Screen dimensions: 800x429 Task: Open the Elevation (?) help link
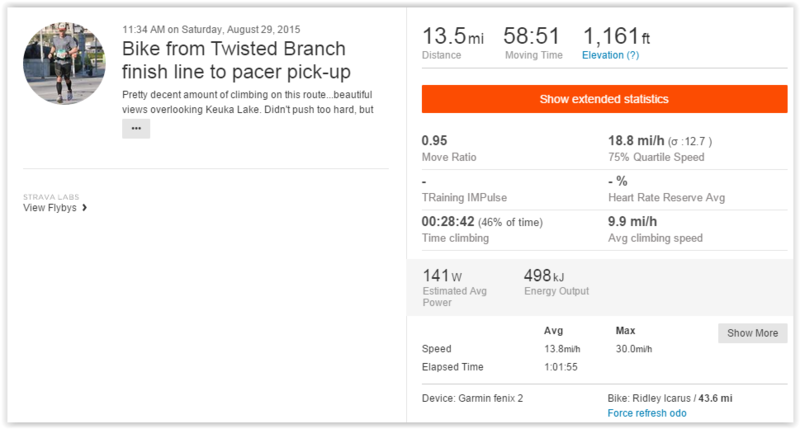click(x=610, y=55)
